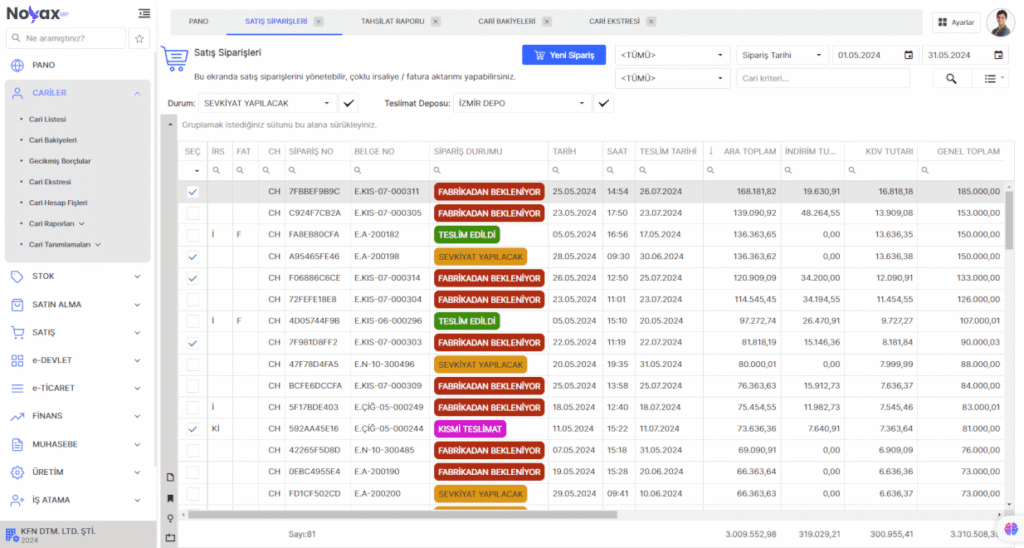Click the checkmark next to Durum dropdown
This screenshot has width=1024, height=548.
click(349, 102)
